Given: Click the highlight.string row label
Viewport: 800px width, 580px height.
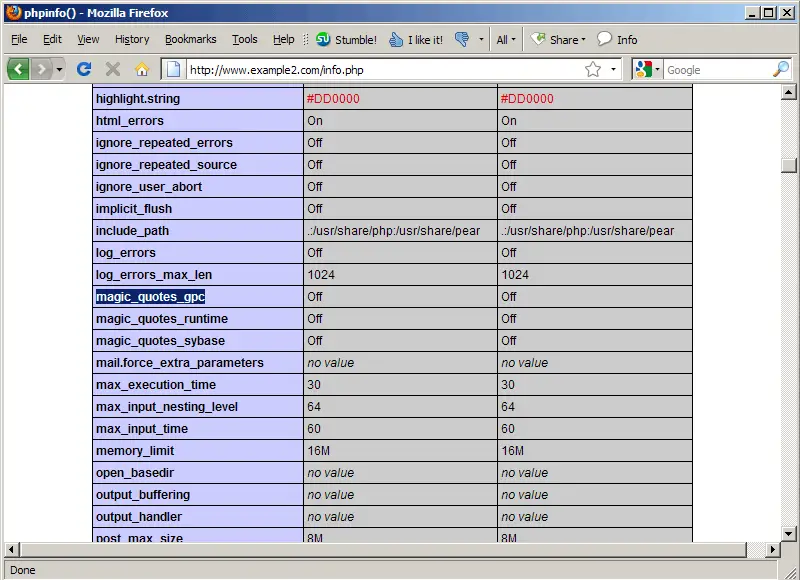Looking at the screenshot, I should pos(138,99).
